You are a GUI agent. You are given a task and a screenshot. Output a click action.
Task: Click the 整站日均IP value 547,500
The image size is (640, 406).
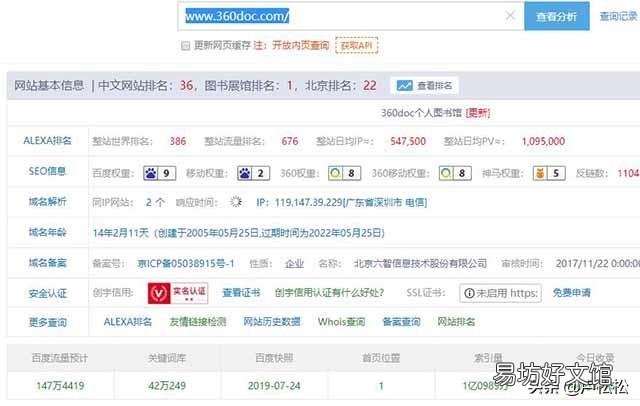point(408,142)
